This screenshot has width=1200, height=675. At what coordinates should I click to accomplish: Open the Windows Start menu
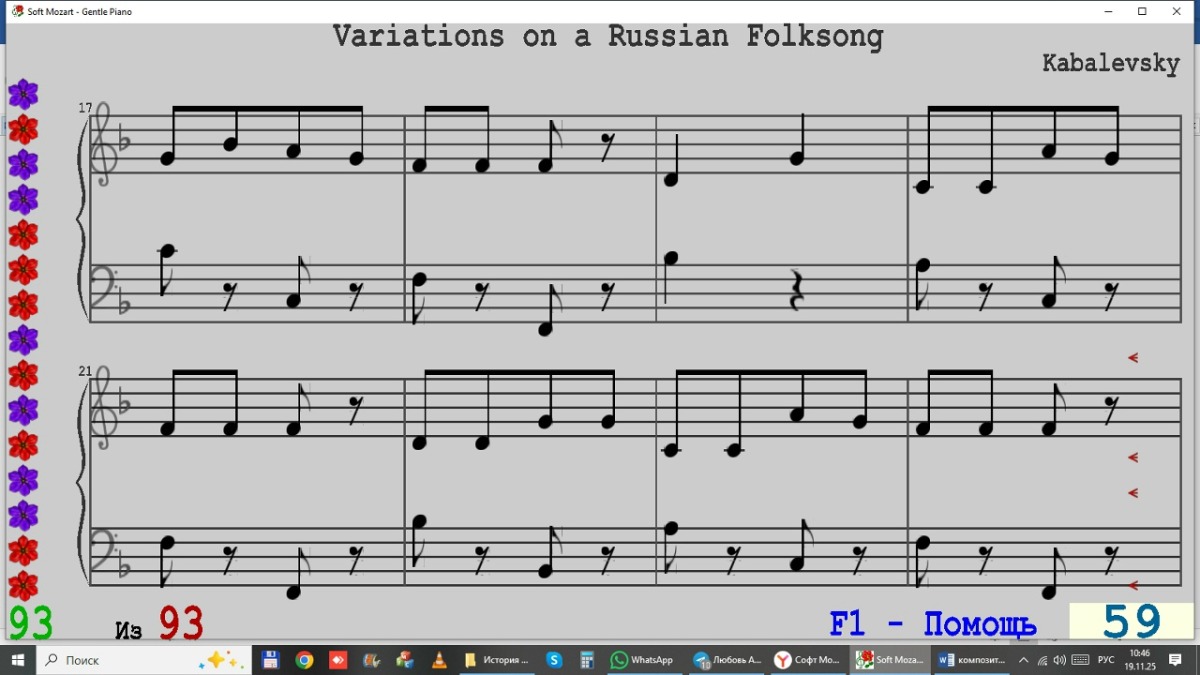click(x=18, y=660)
